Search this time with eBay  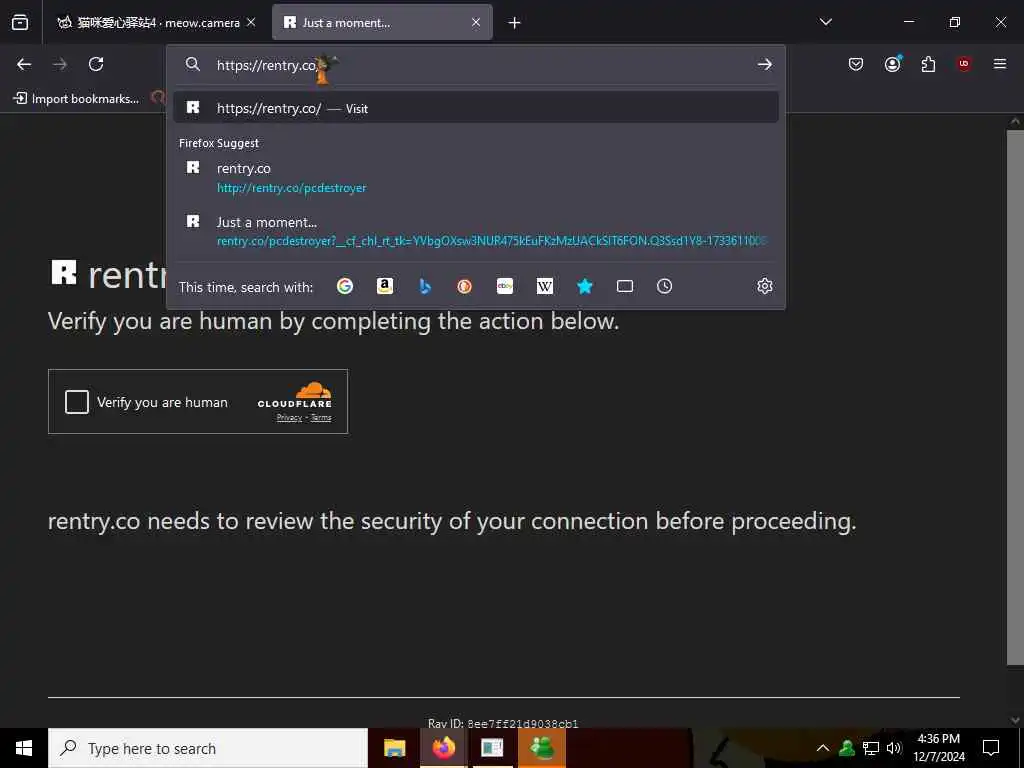pos(505,286)
